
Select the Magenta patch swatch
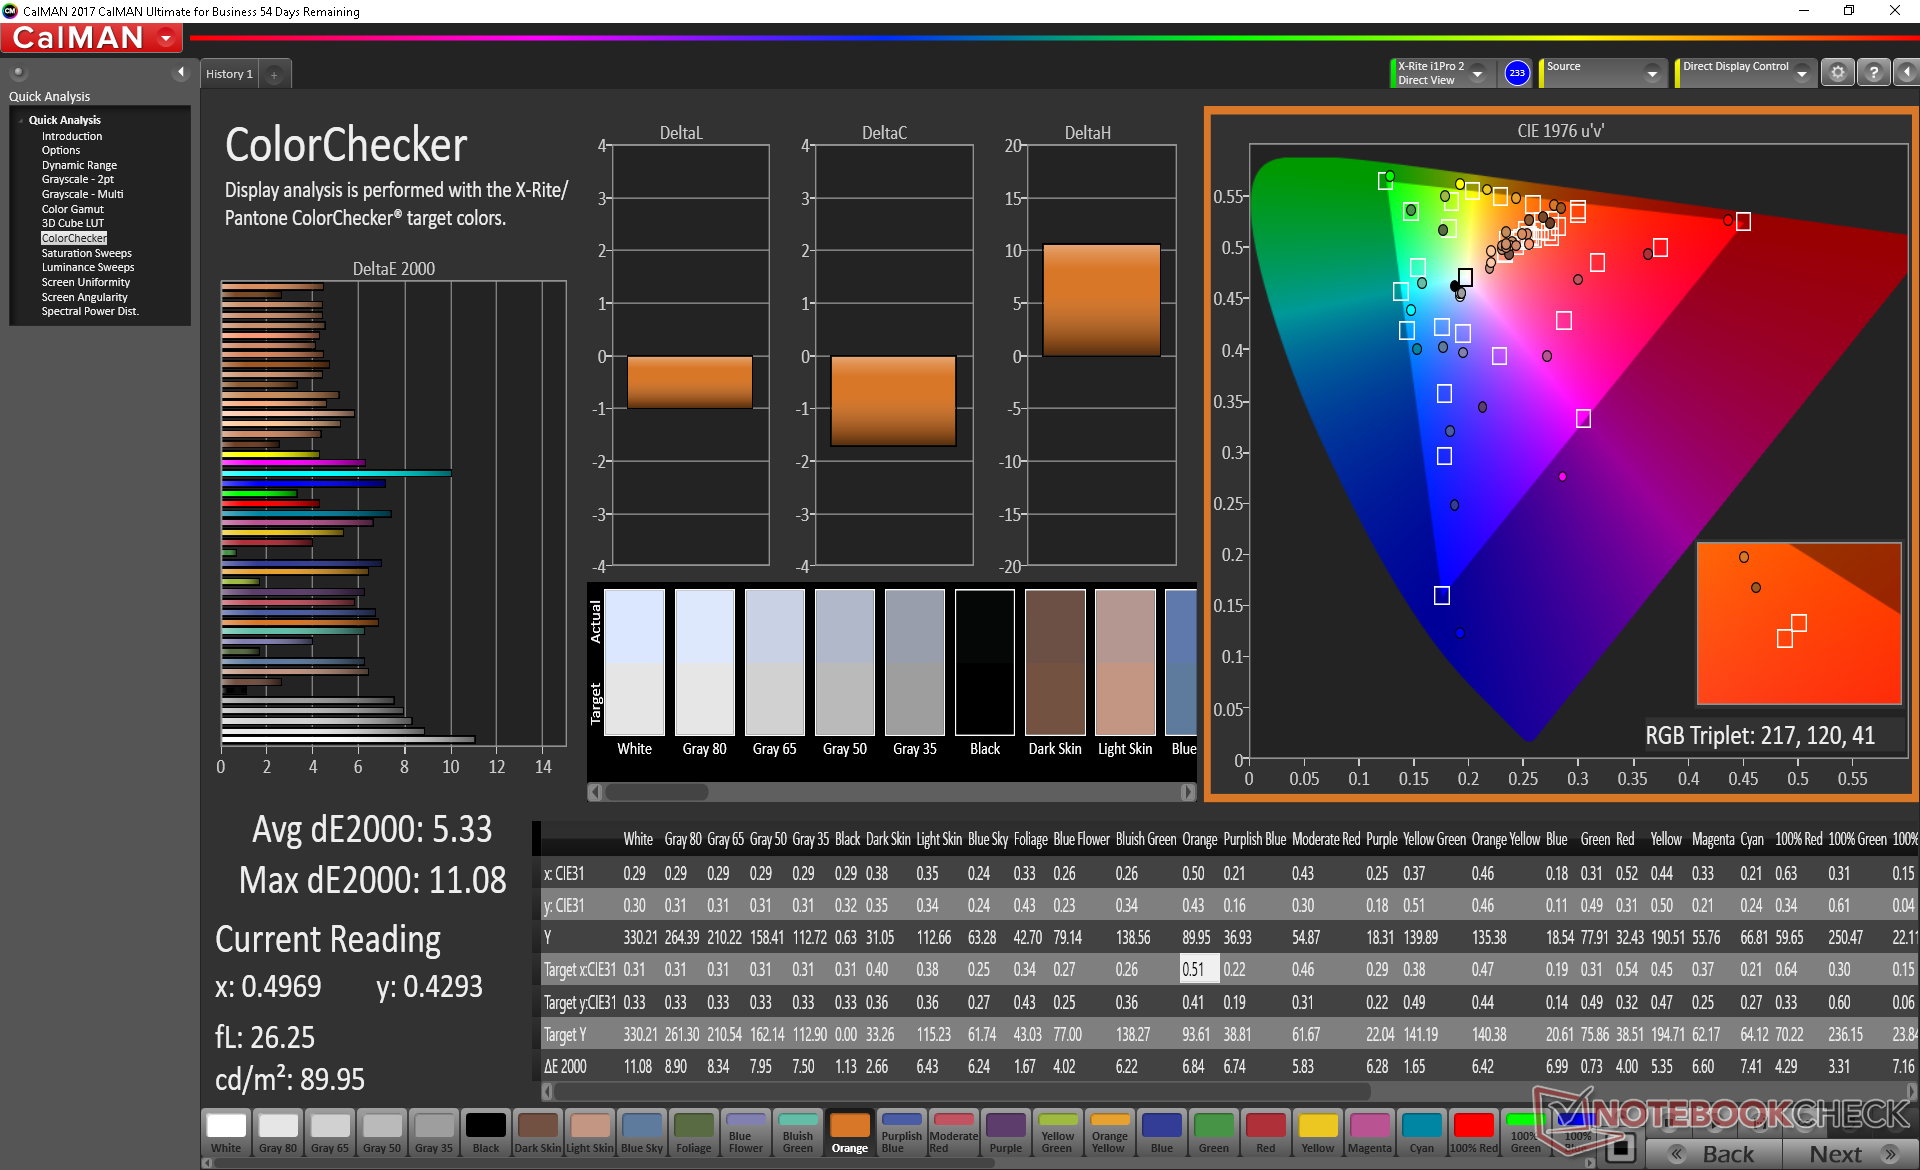click(x=1370, y=1133)
